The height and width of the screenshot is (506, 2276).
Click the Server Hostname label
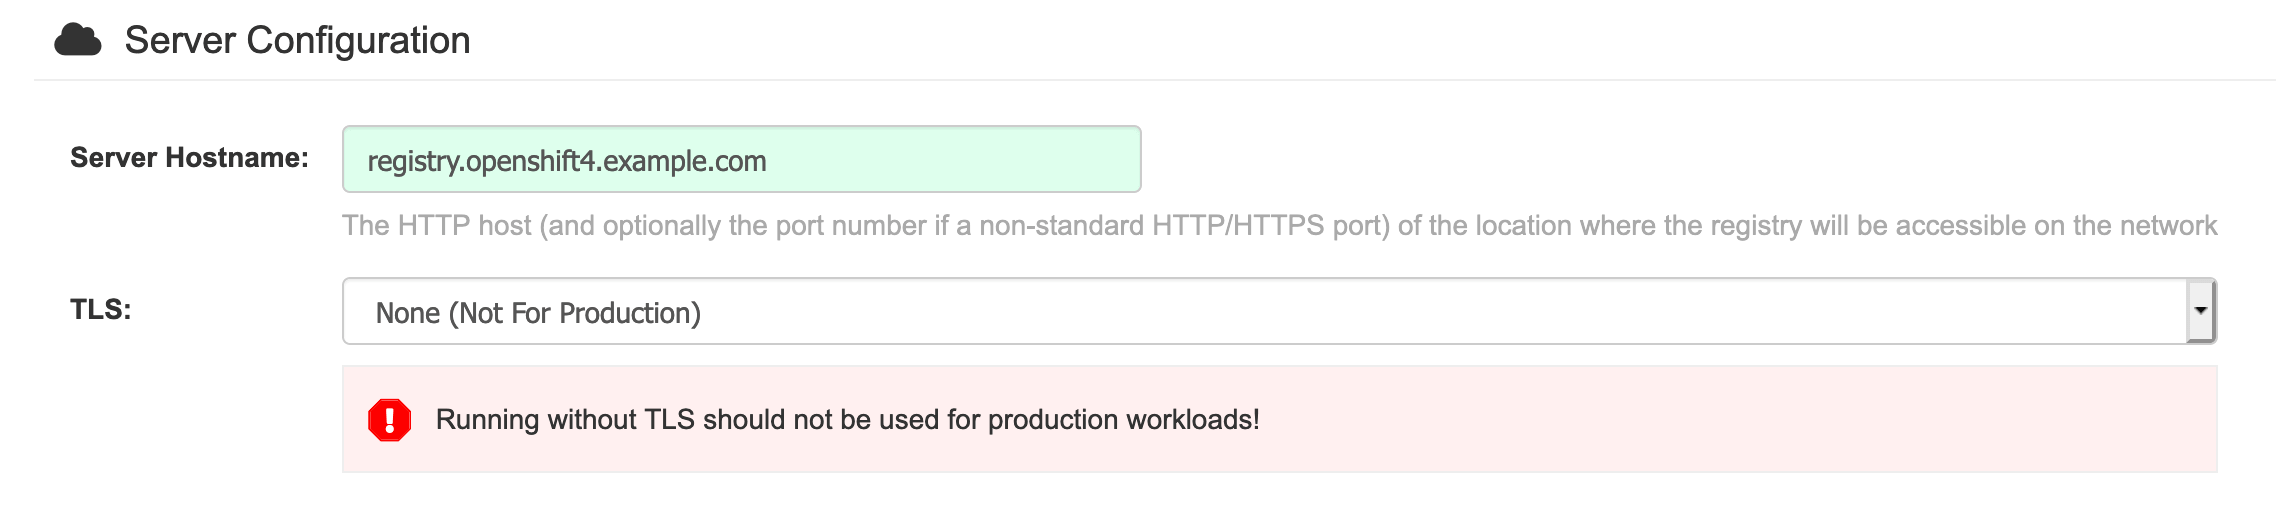point(189,157)
